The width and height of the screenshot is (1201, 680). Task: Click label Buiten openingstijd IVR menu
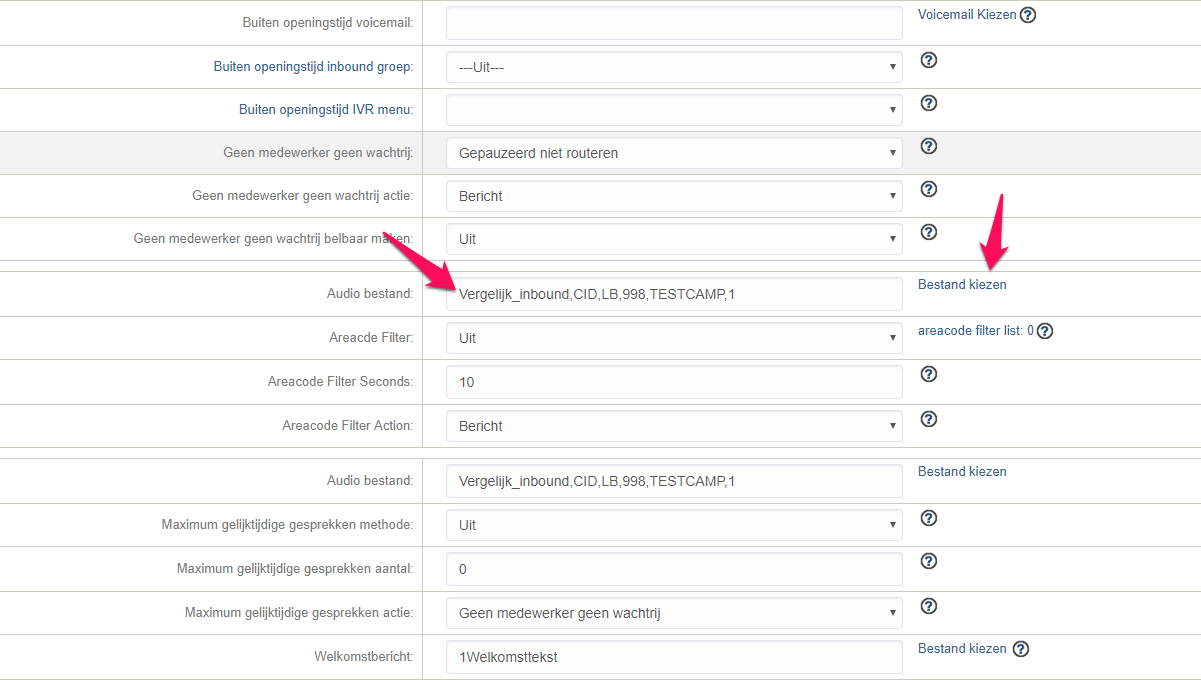(x=326, y=110)
